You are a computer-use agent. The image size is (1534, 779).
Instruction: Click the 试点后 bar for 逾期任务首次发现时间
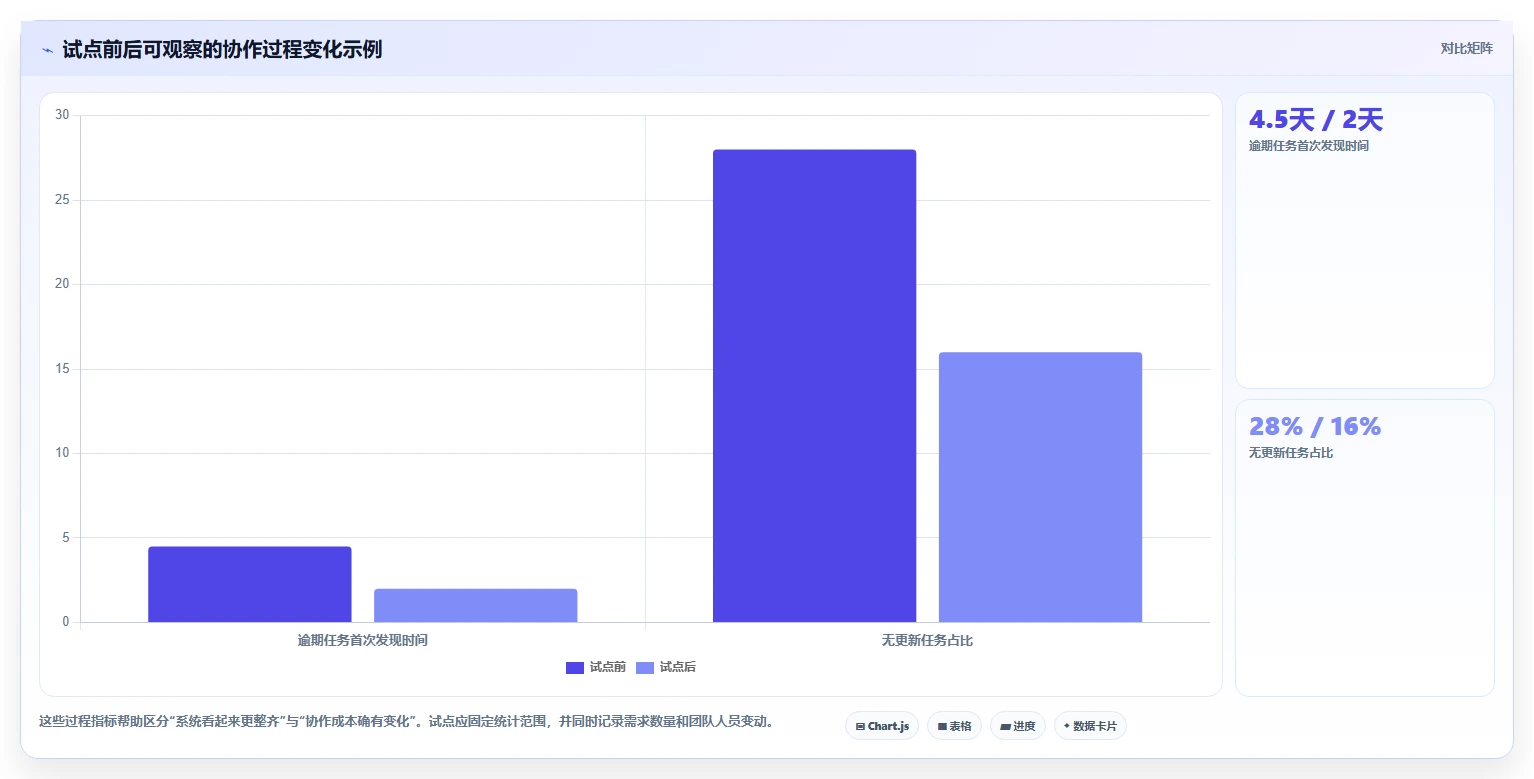(x=476, y=605)
